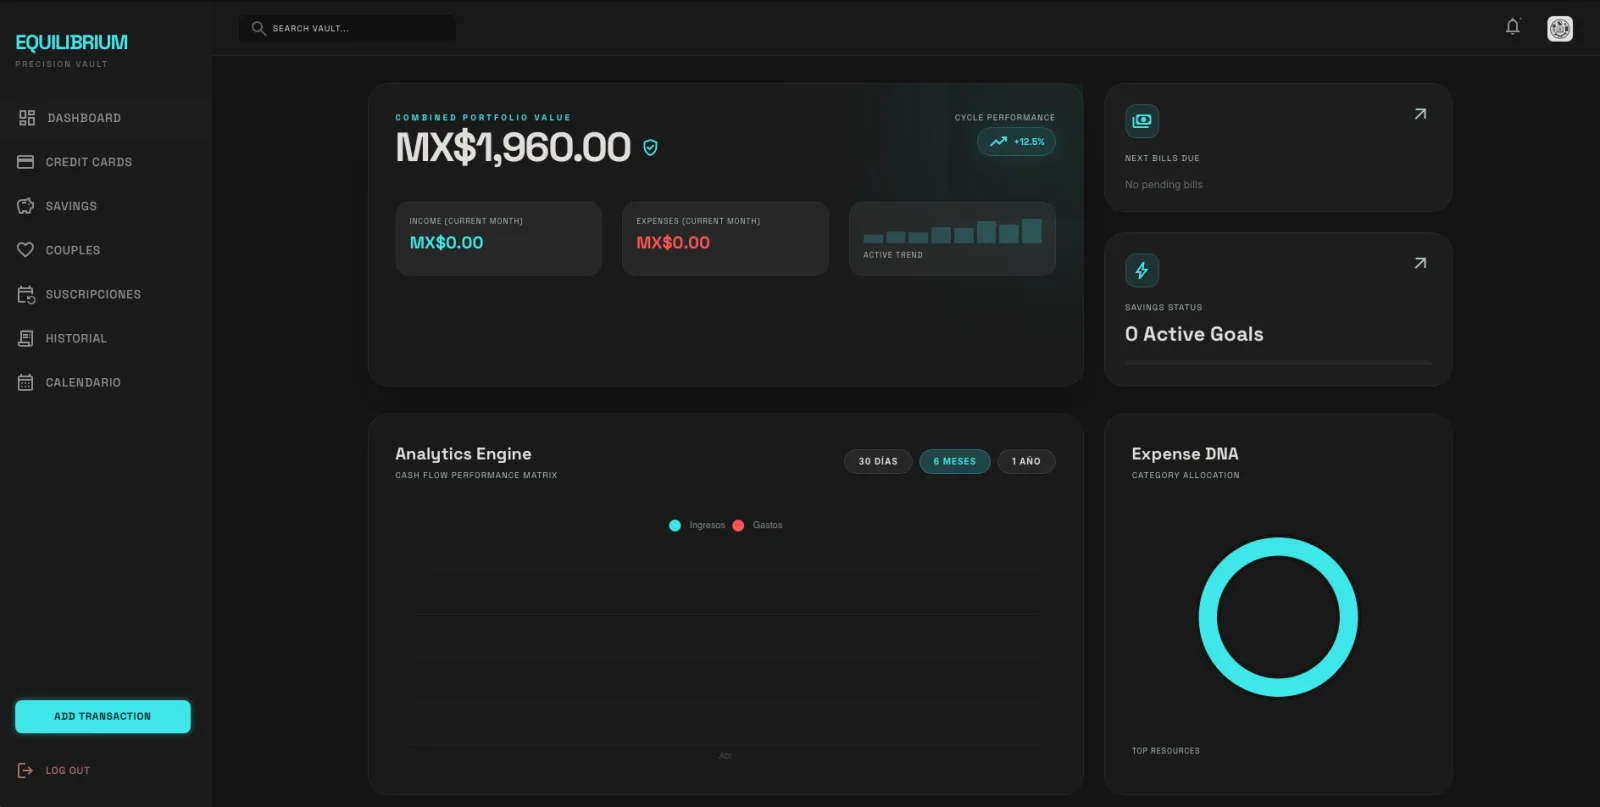Click the Historial receipt icon

[x=26, y=338]
